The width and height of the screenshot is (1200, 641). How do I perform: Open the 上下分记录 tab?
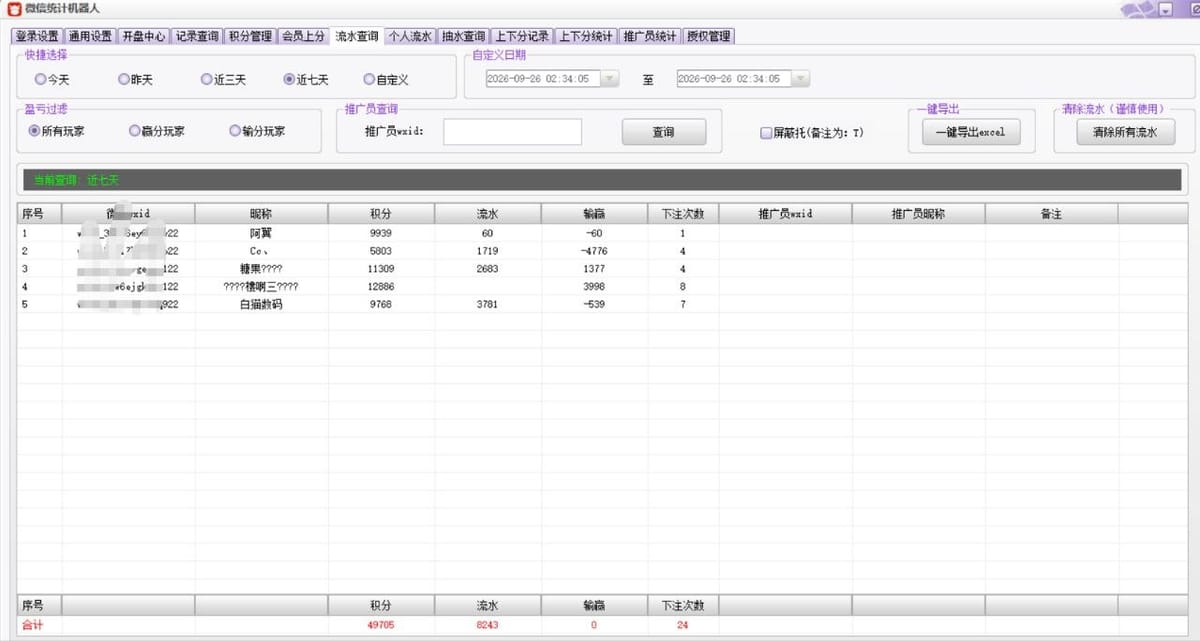(x=522, y=36)
